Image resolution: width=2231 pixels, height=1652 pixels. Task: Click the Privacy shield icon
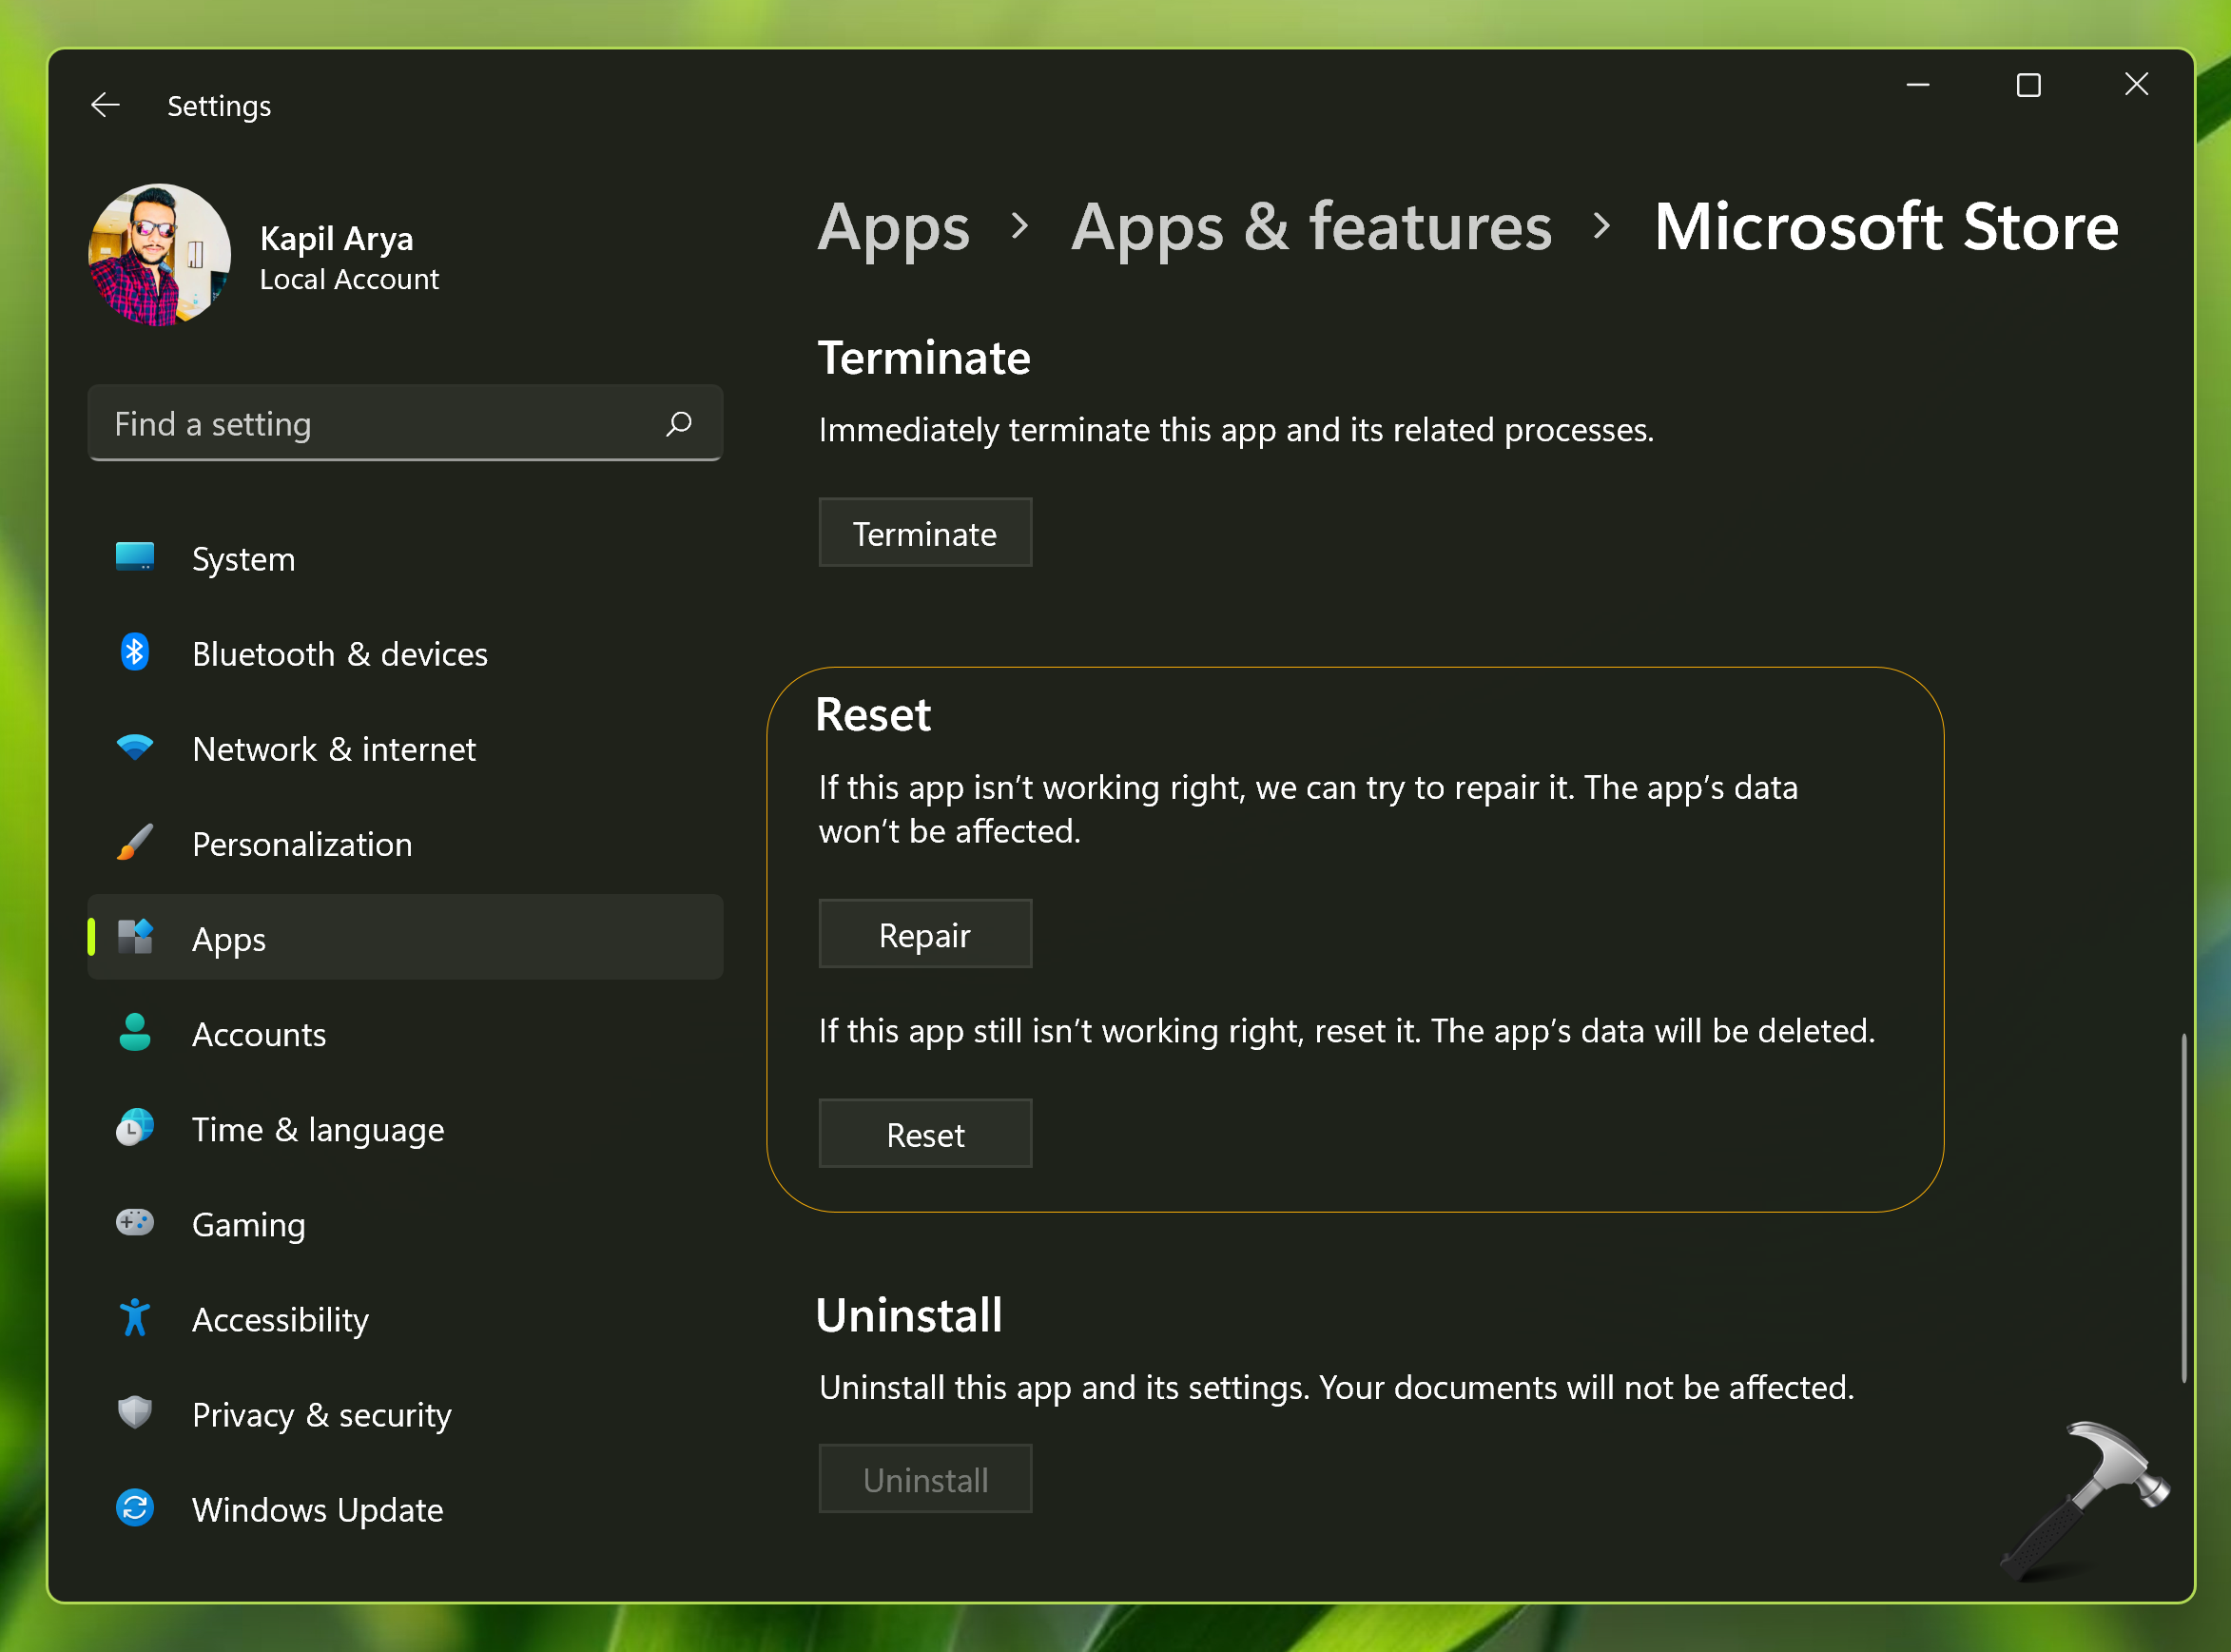135,1413
